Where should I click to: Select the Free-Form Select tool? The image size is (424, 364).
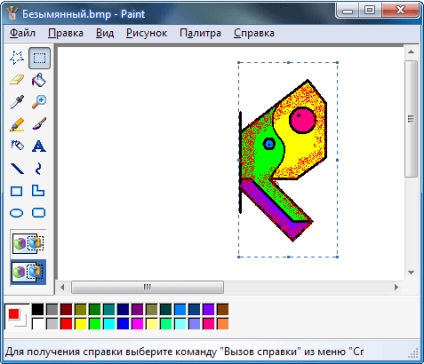[17, 58]
